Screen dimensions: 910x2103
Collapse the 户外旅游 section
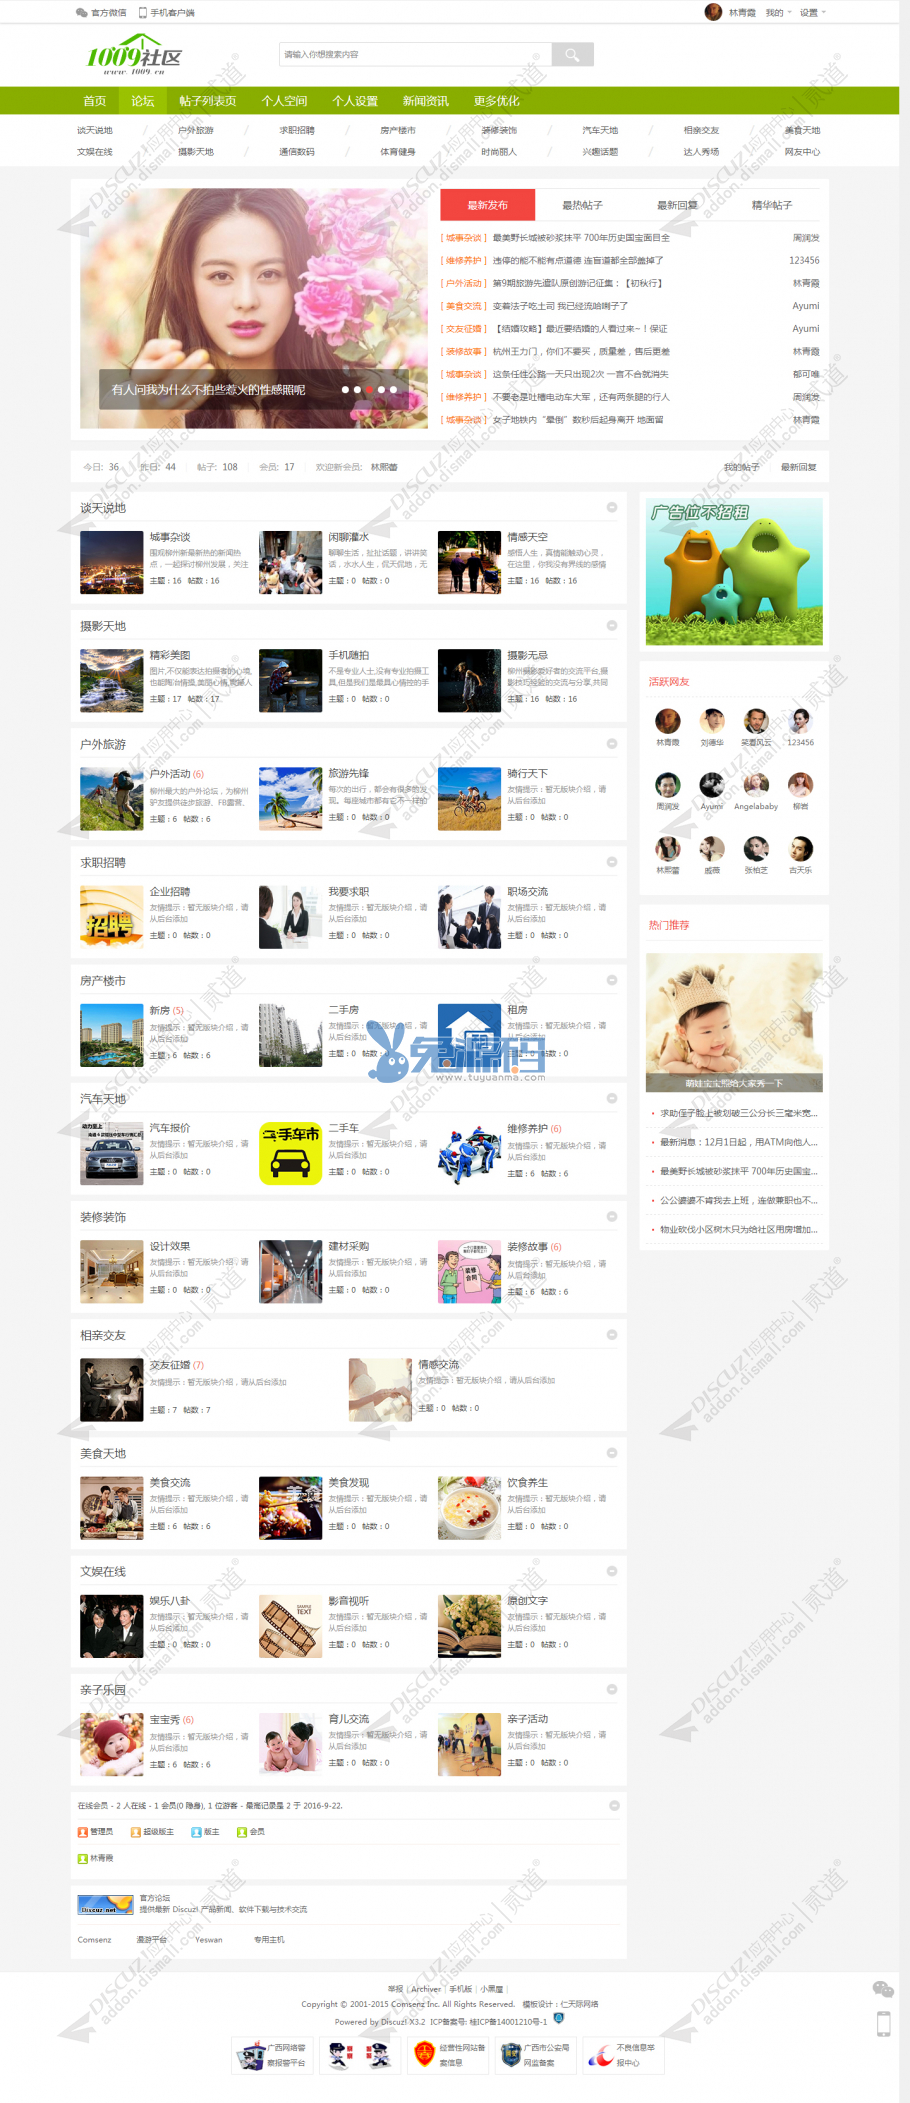tap(612, 744)
